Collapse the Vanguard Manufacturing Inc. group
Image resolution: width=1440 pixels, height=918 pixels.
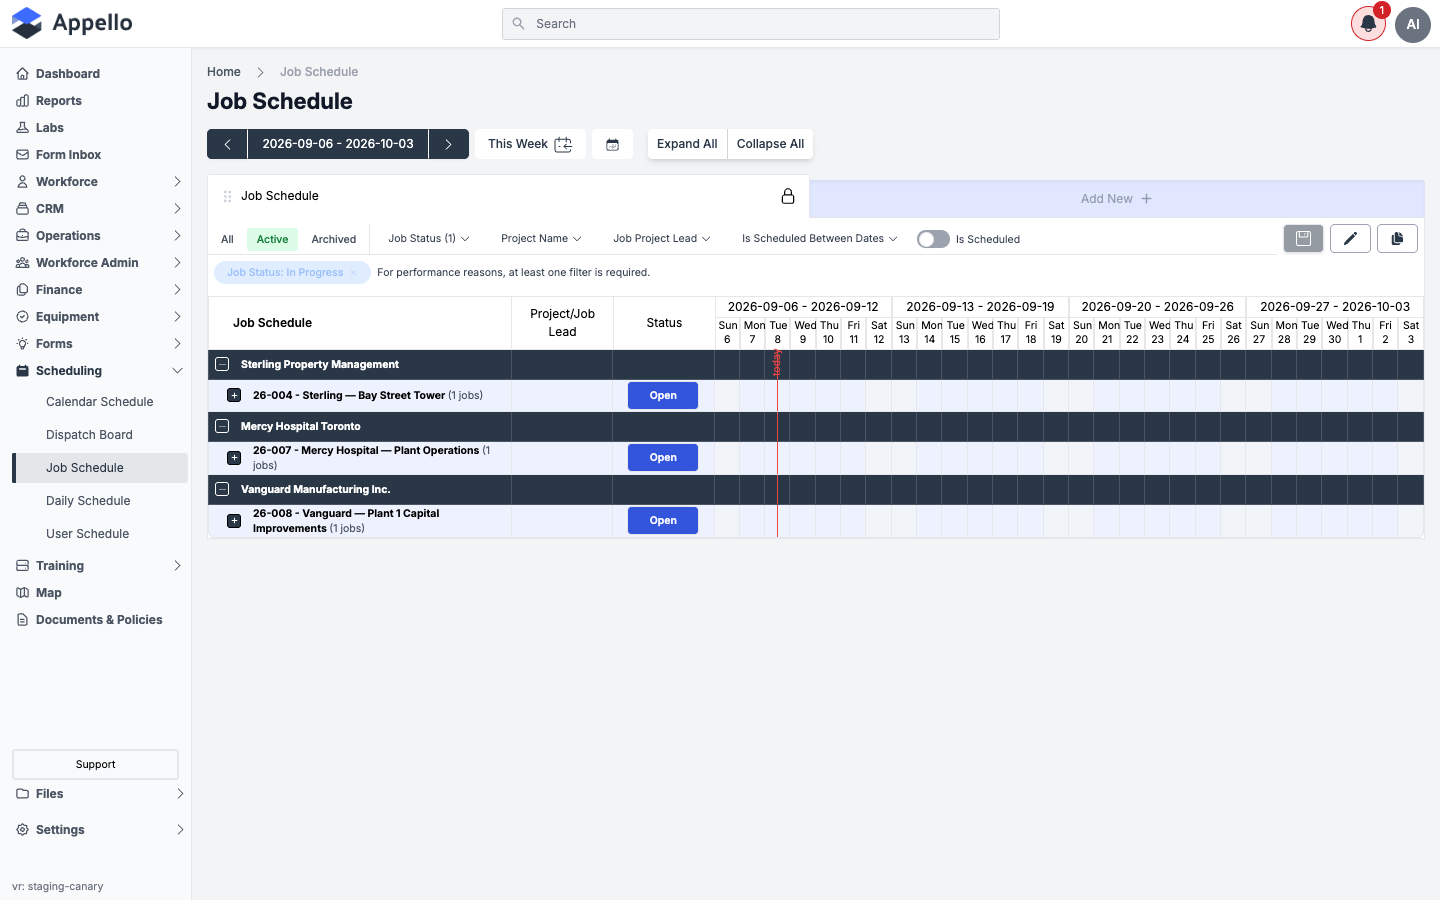click(x=222, y=490)
